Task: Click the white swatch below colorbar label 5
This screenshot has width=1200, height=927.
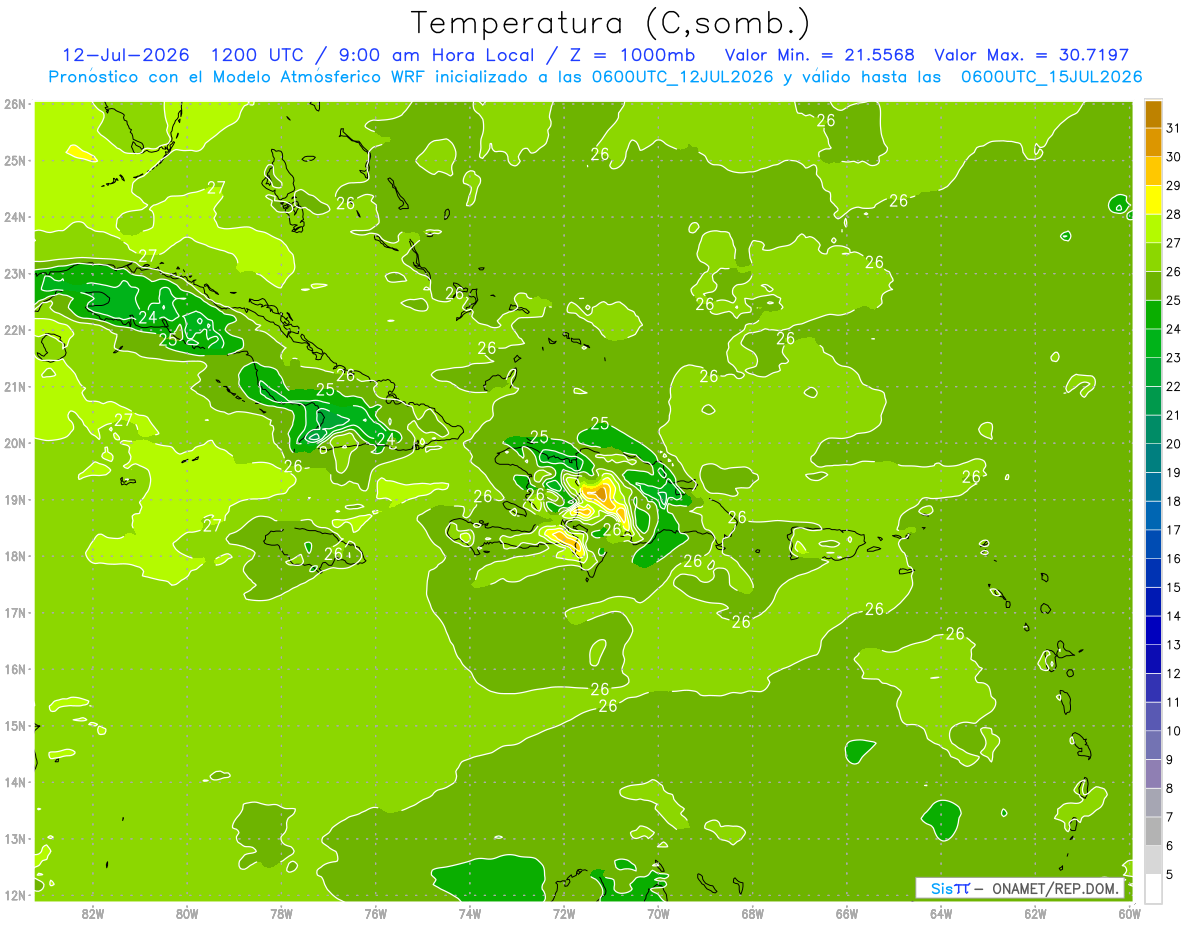Action: (x=1153, y=889)
